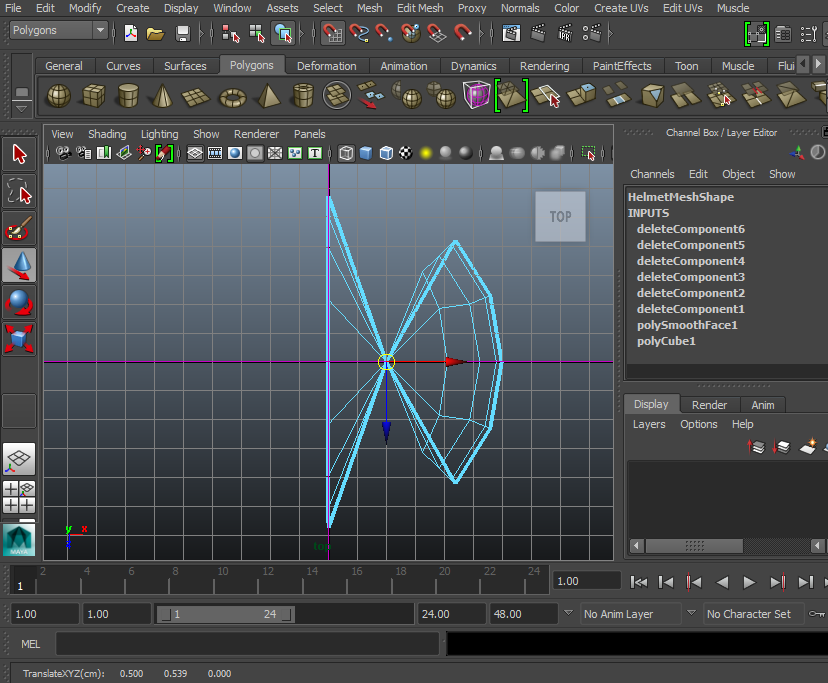Select the Move tool in the toolbox

(x=20, y=265)
